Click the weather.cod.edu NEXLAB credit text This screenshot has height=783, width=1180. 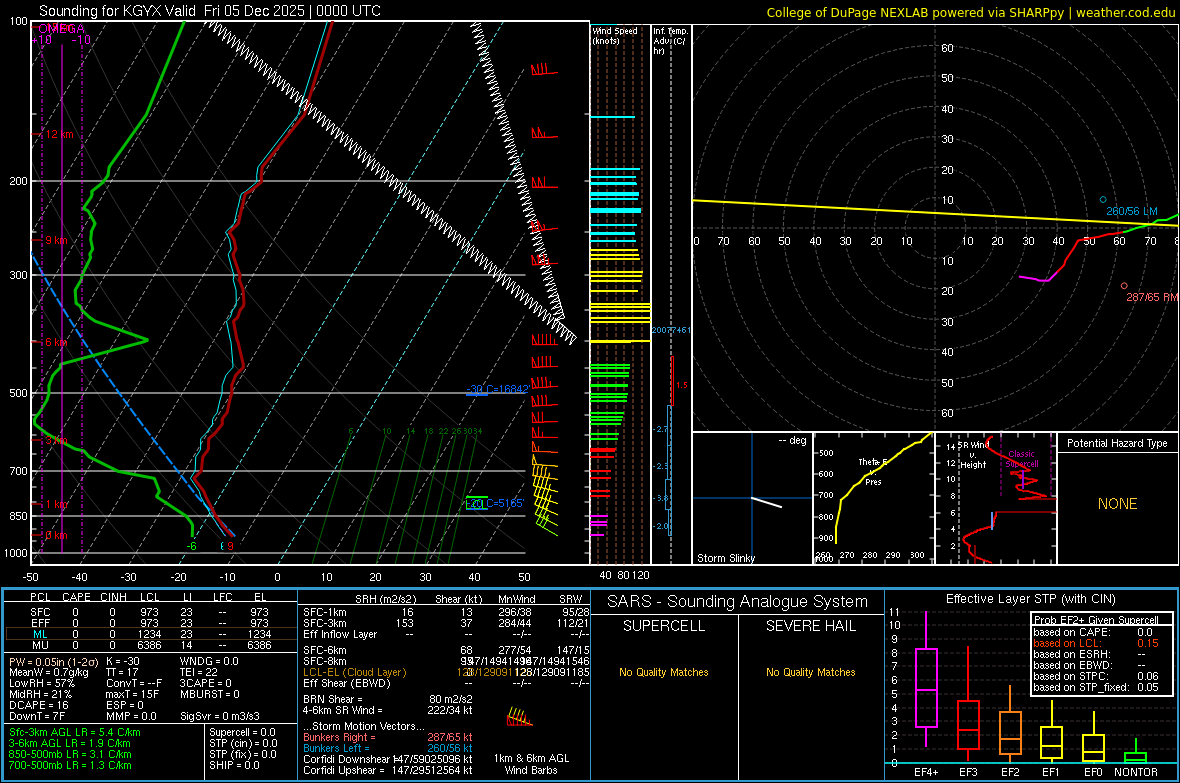[970, 12]
